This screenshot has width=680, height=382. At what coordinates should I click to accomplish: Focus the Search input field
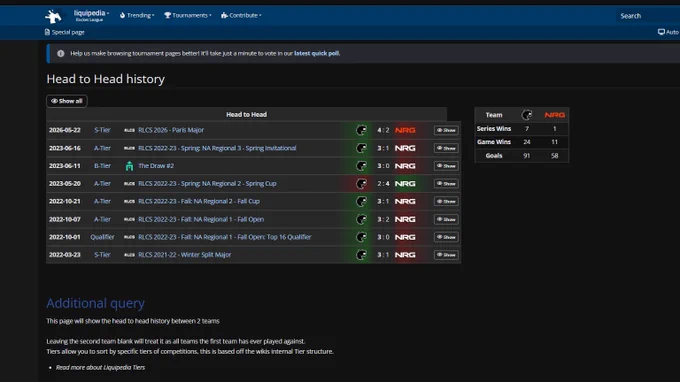pos(648,16)
